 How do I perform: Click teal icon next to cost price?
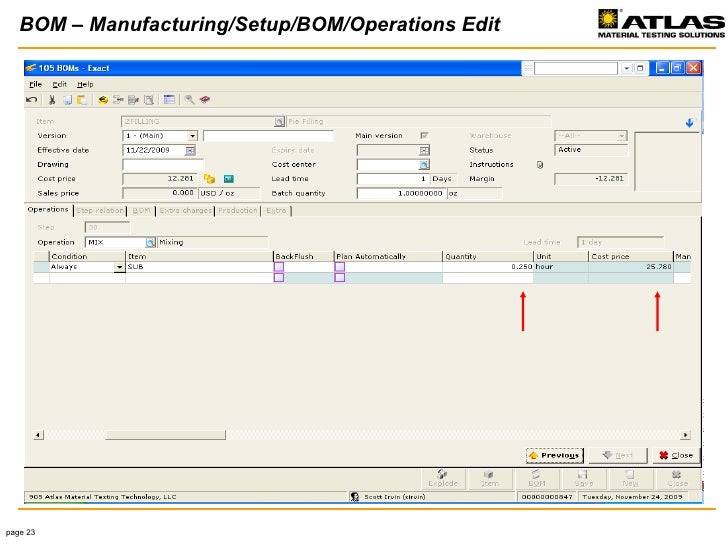[228, 179]
